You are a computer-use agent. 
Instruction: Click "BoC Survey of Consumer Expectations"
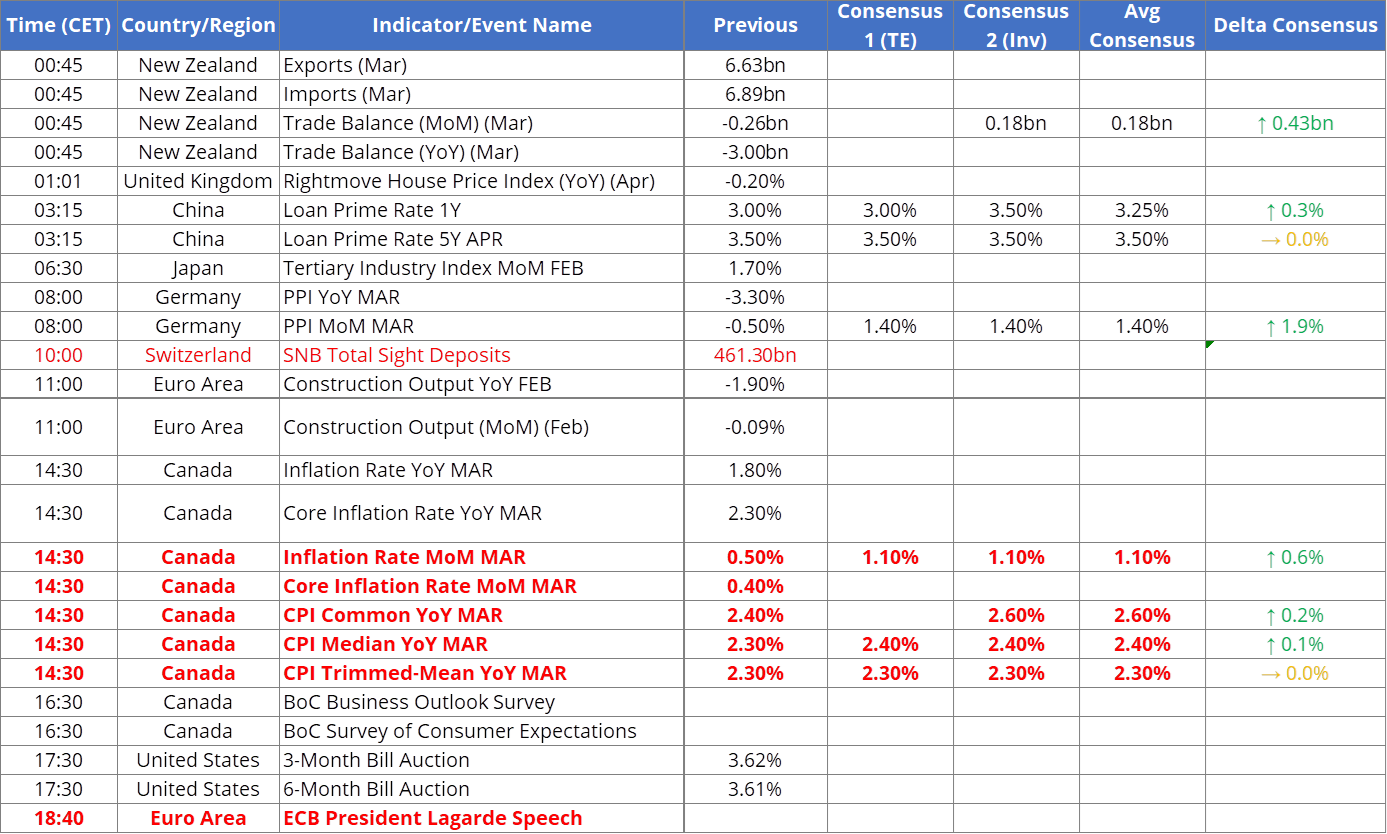482,731
